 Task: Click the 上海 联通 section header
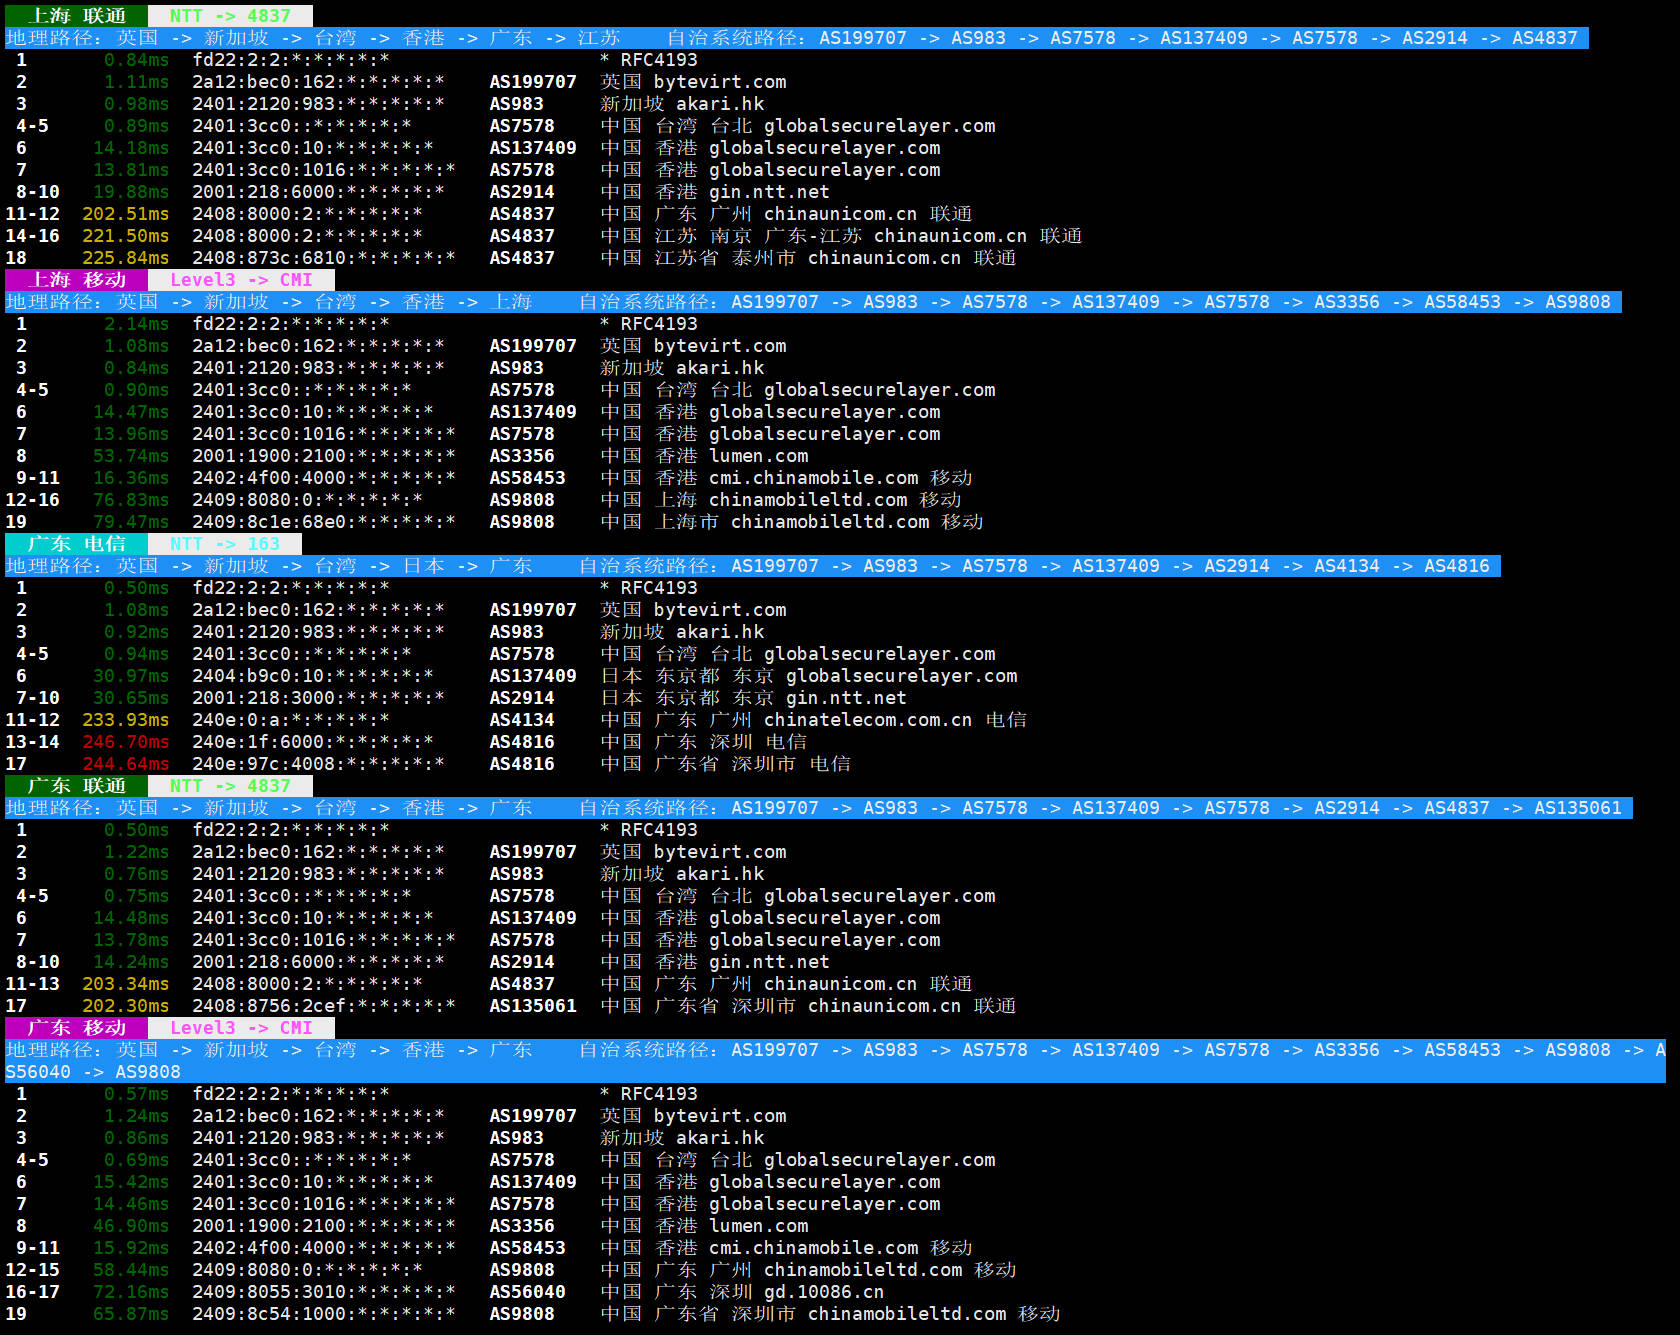point(76,16)
